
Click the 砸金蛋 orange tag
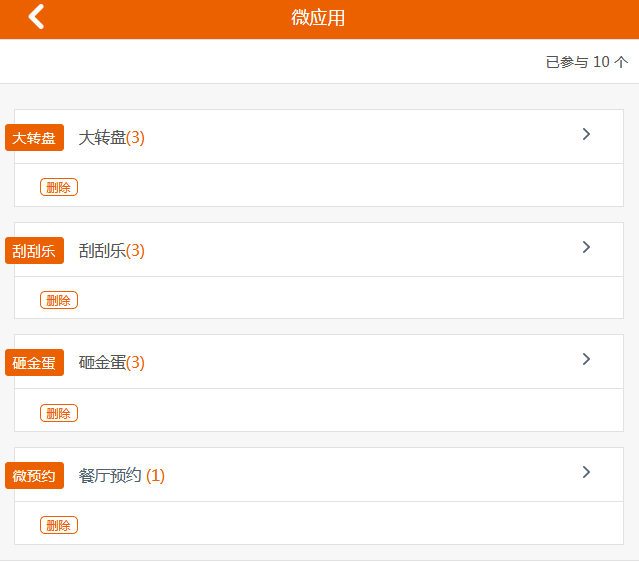click(x=34, y=362)
